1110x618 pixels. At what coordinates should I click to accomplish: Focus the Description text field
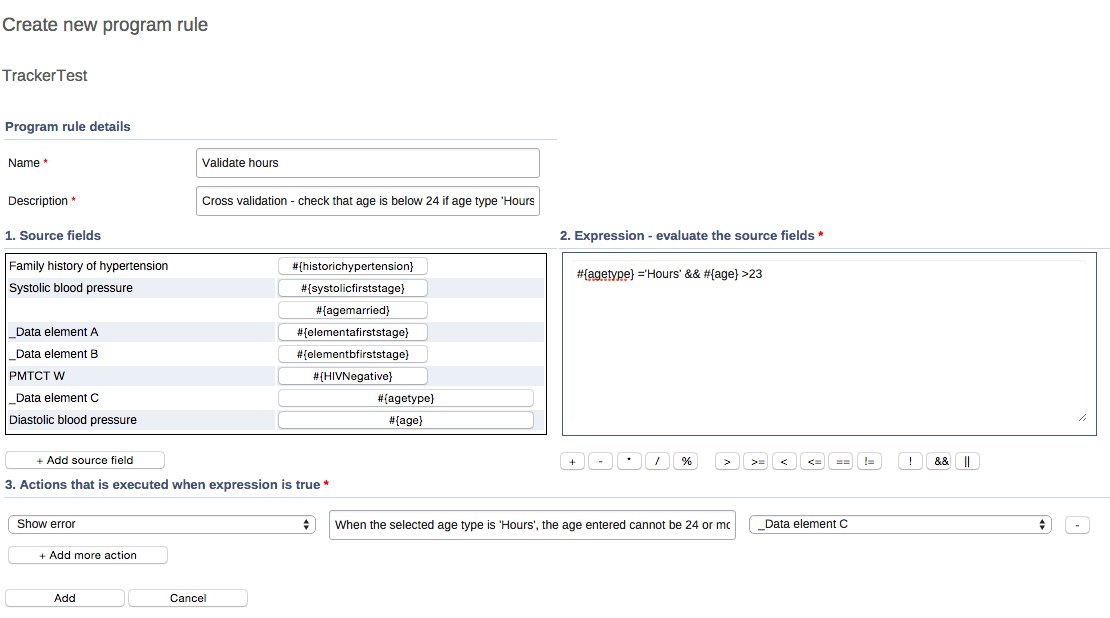tap(368, 201)
